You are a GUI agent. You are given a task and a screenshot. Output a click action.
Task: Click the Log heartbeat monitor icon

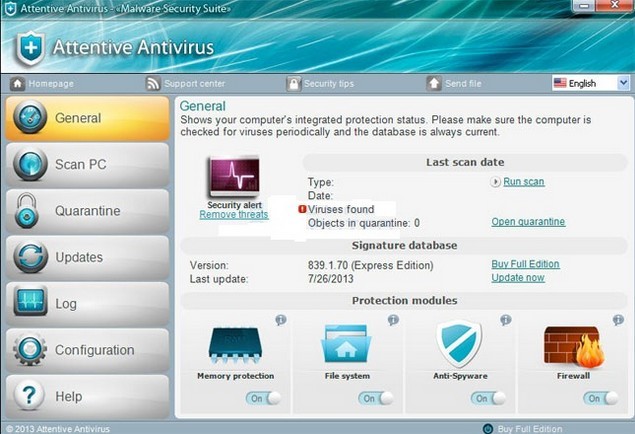click(x=30, y=301)
